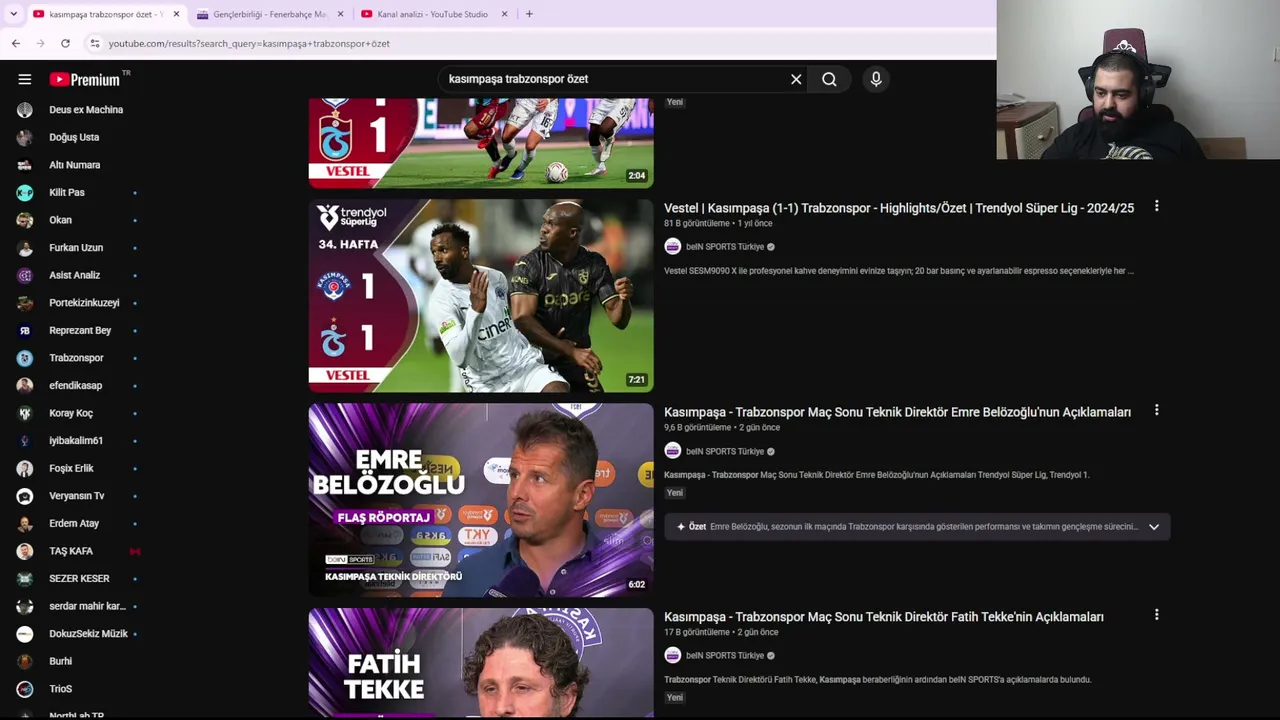Open Portekizinkuzeyi subscription in sidebar

point(84,303)
